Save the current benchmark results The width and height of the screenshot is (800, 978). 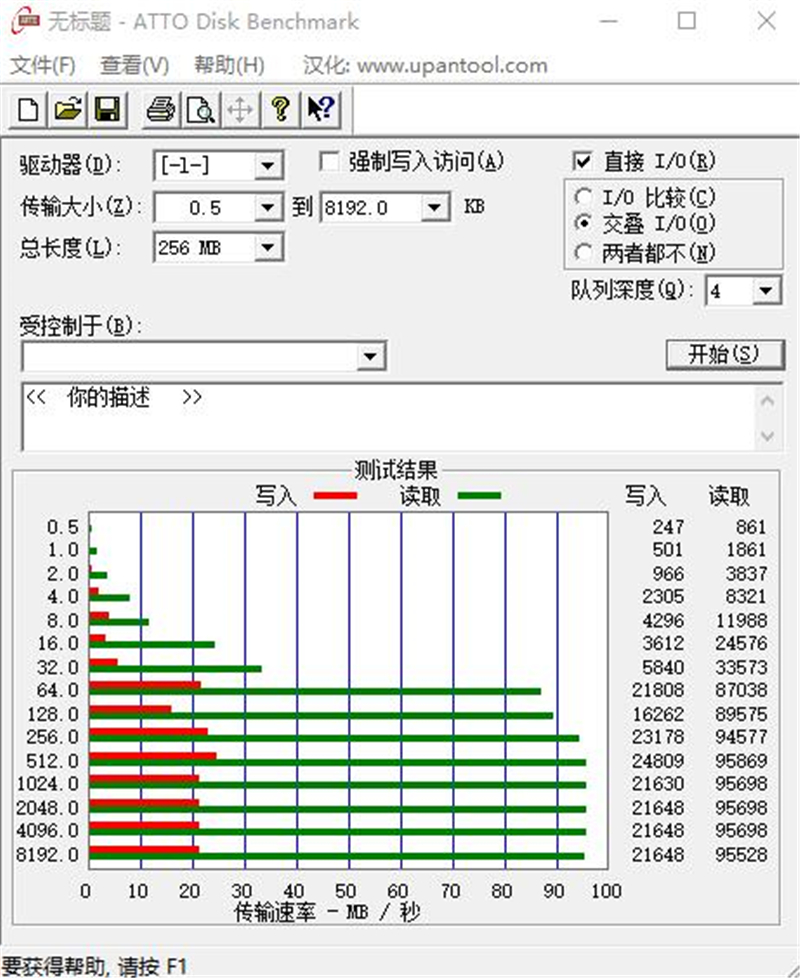point(106,110)
